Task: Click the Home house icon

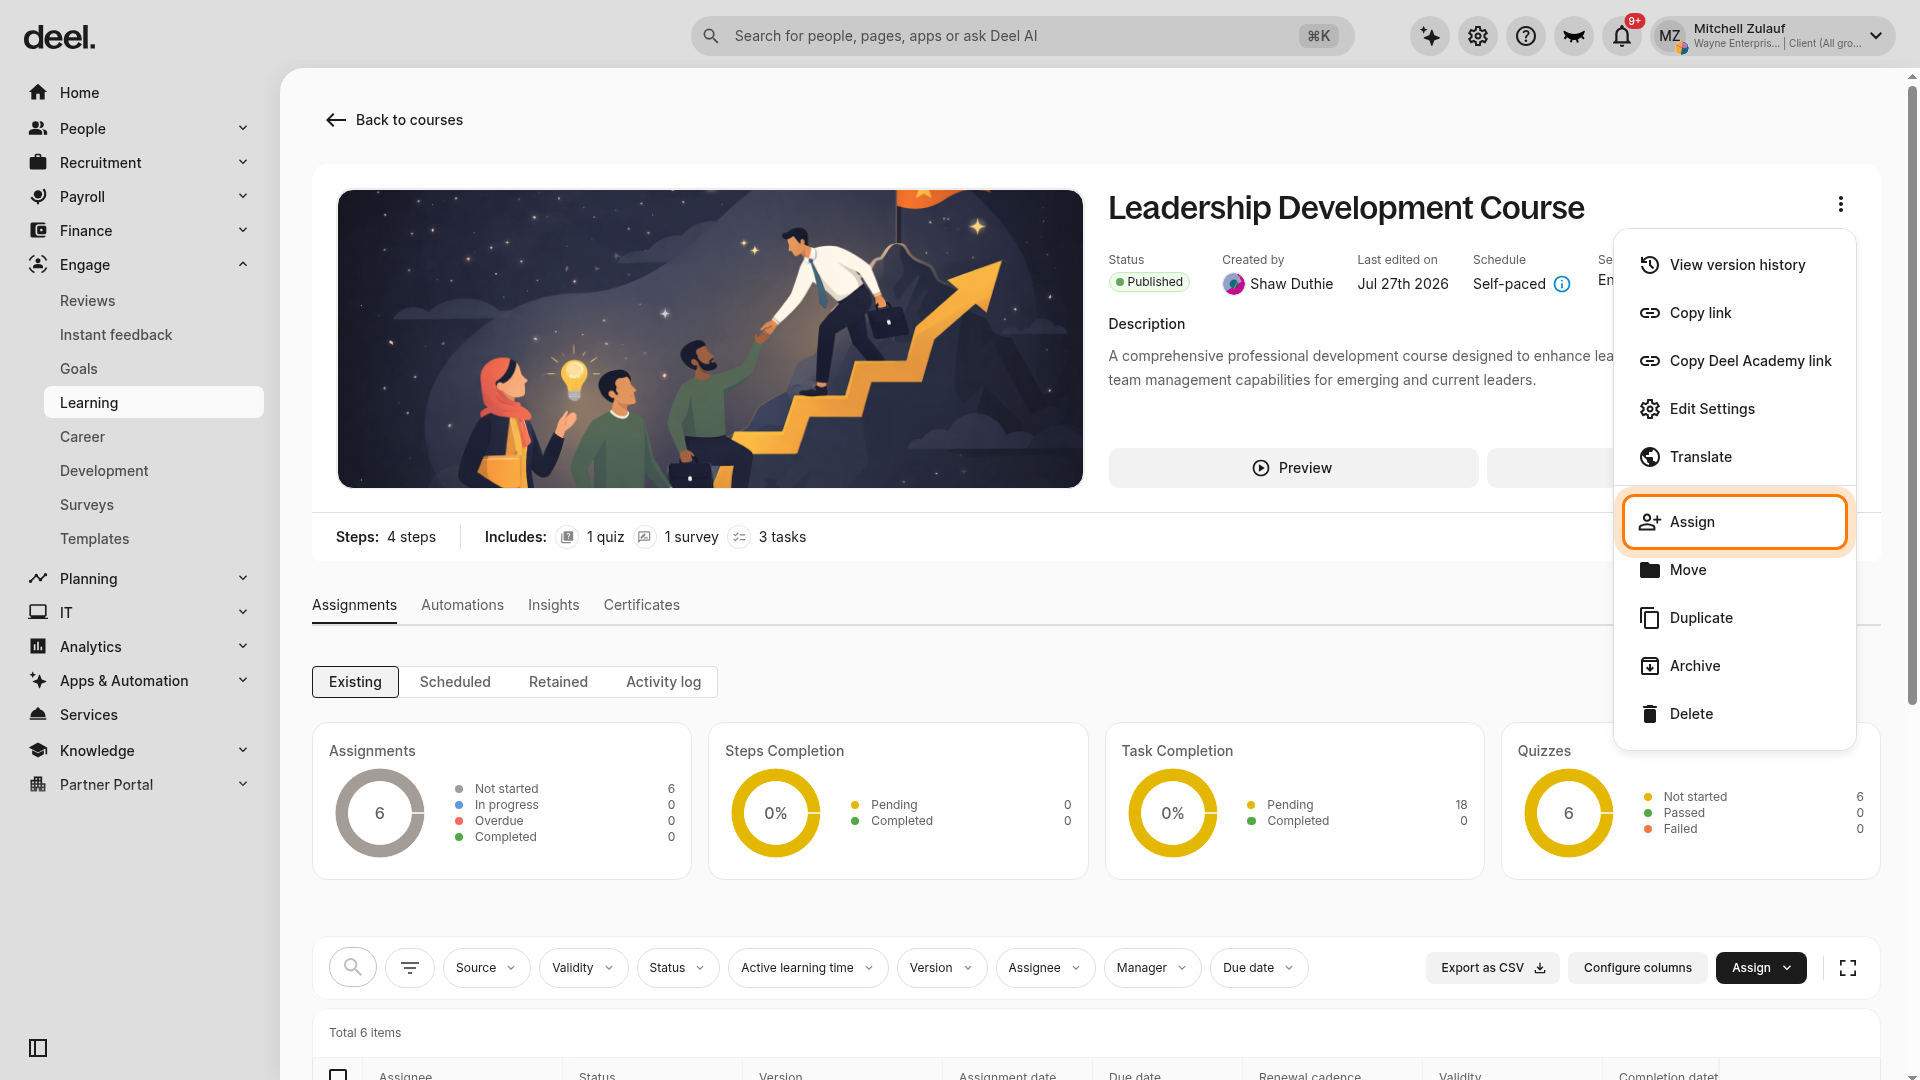Action: click(38, 92)
